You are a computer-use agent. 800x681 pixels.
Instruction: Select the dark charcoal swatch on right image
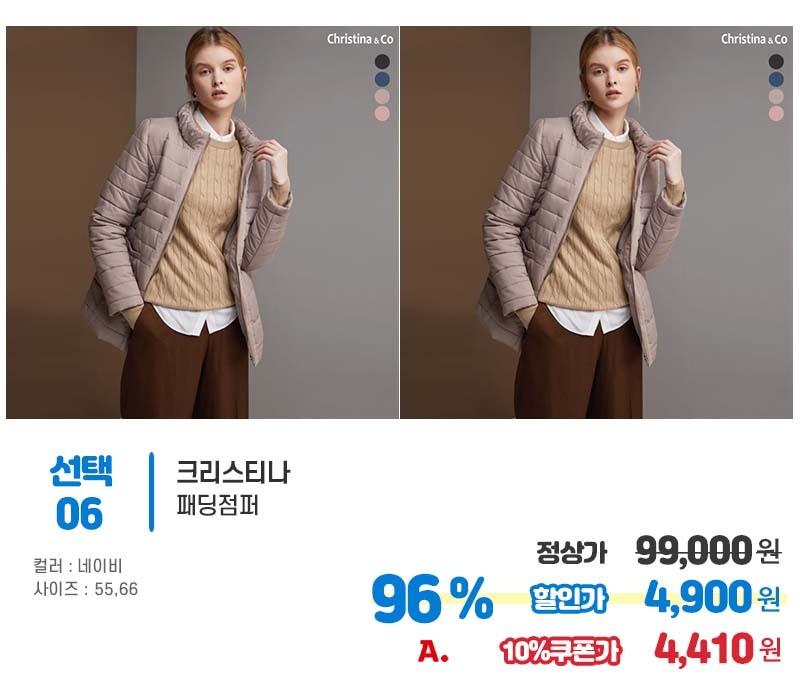(776, 62)
